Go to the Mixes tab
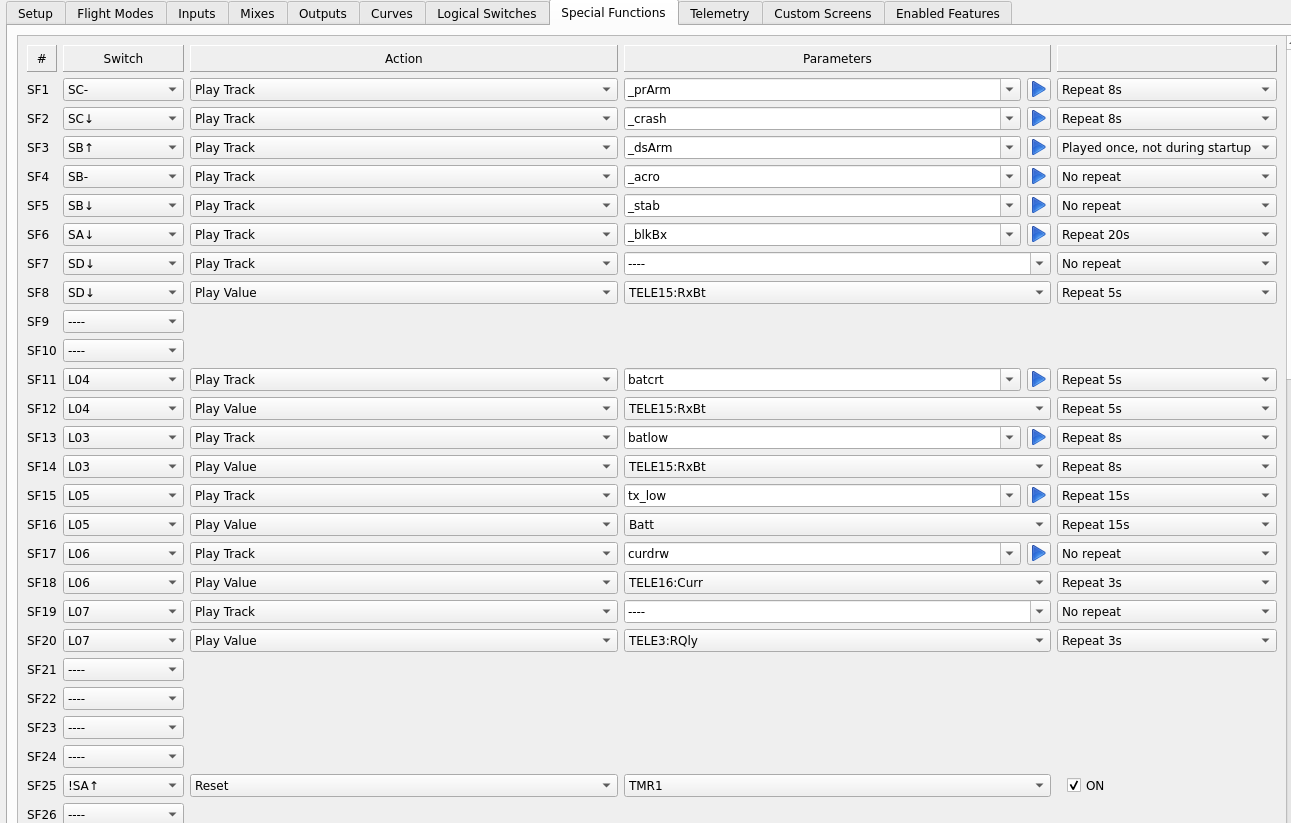This screenshot has height=823, width=1291. point(257,14)
